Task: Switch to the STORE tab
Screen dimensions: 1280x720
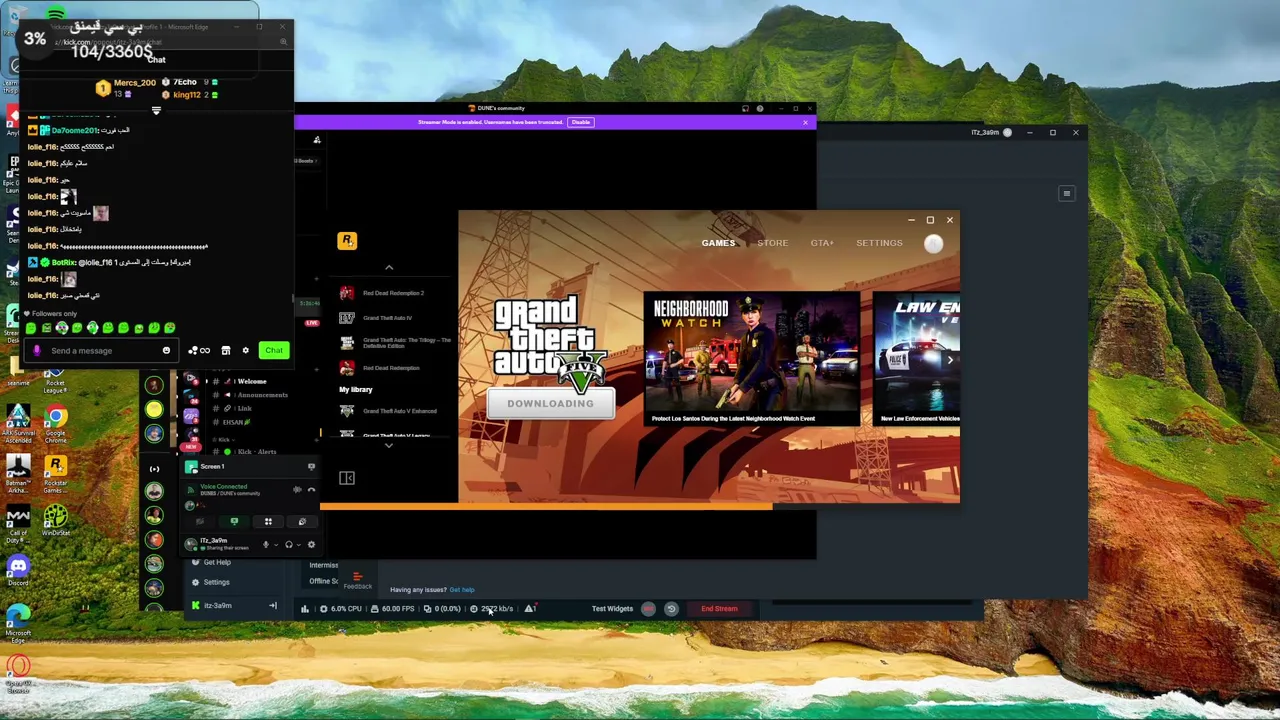Action: point(772,243)
